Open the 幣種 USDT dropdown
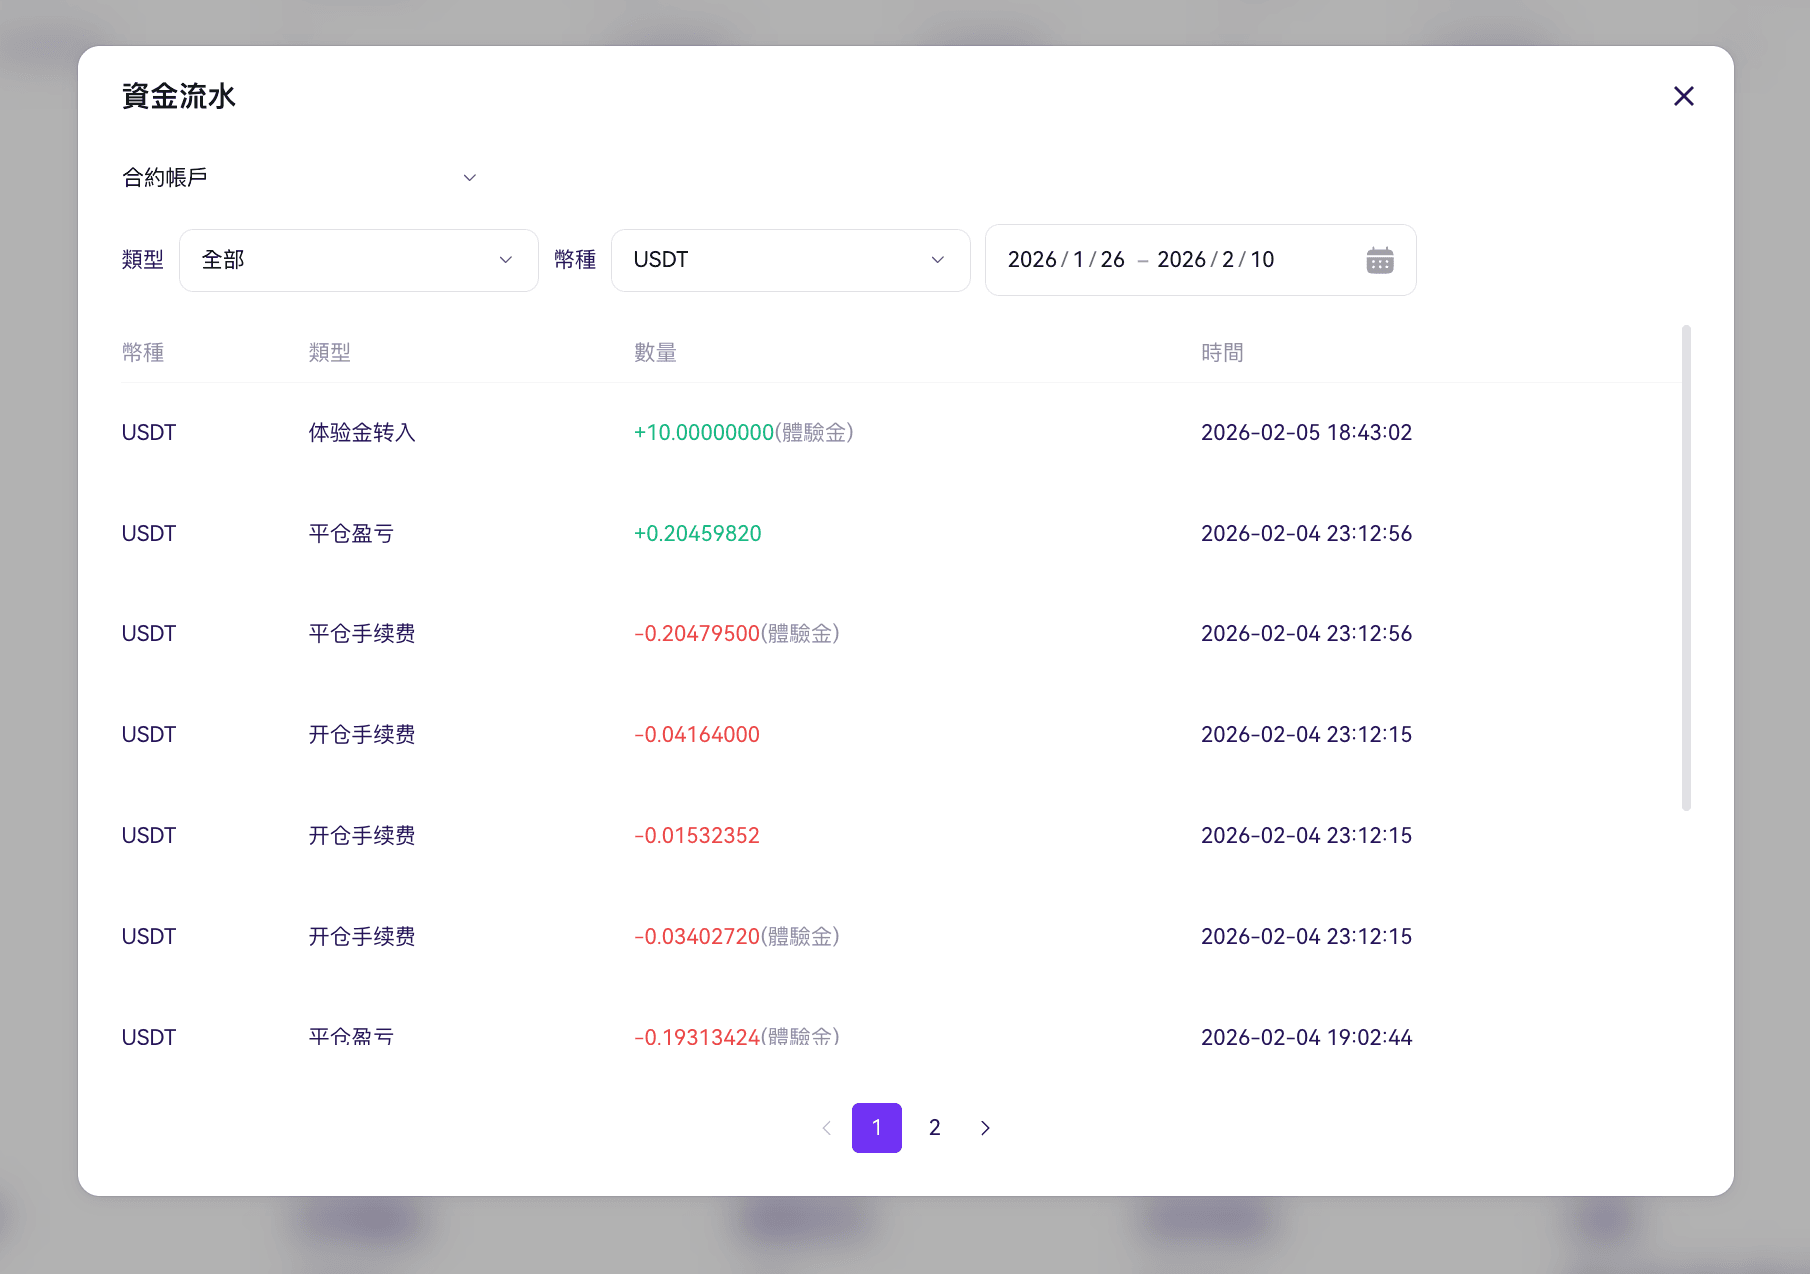 791,260
